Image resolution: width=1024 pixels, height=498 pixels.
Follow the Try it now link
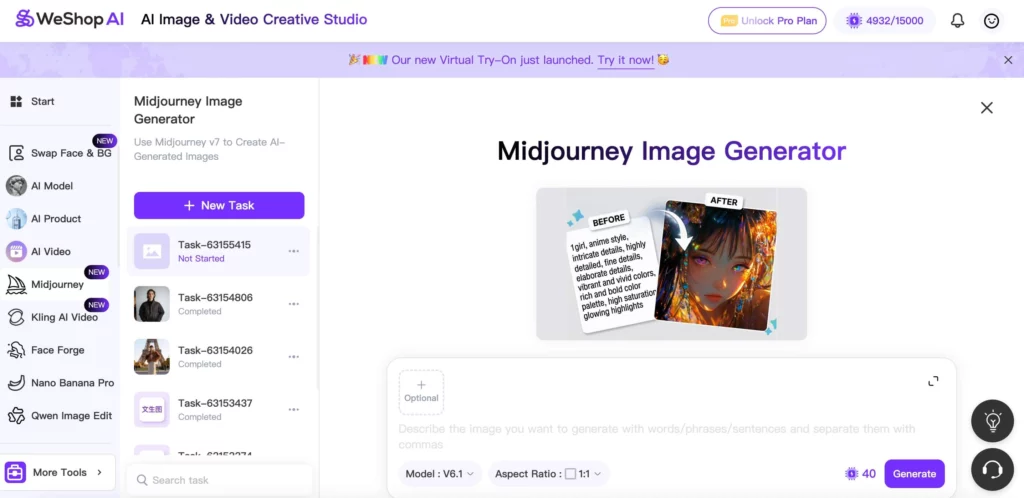click(626, 60)
